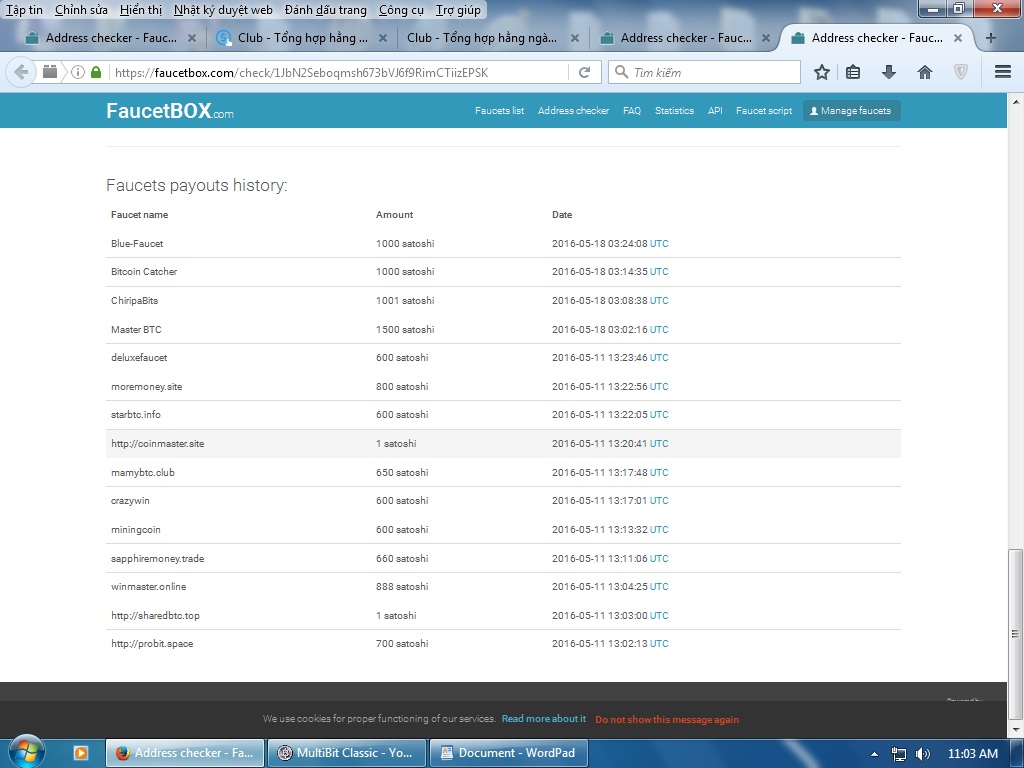Switch to MultiBit Classic taskbar window
The image size is (1024, 768).
347,753
